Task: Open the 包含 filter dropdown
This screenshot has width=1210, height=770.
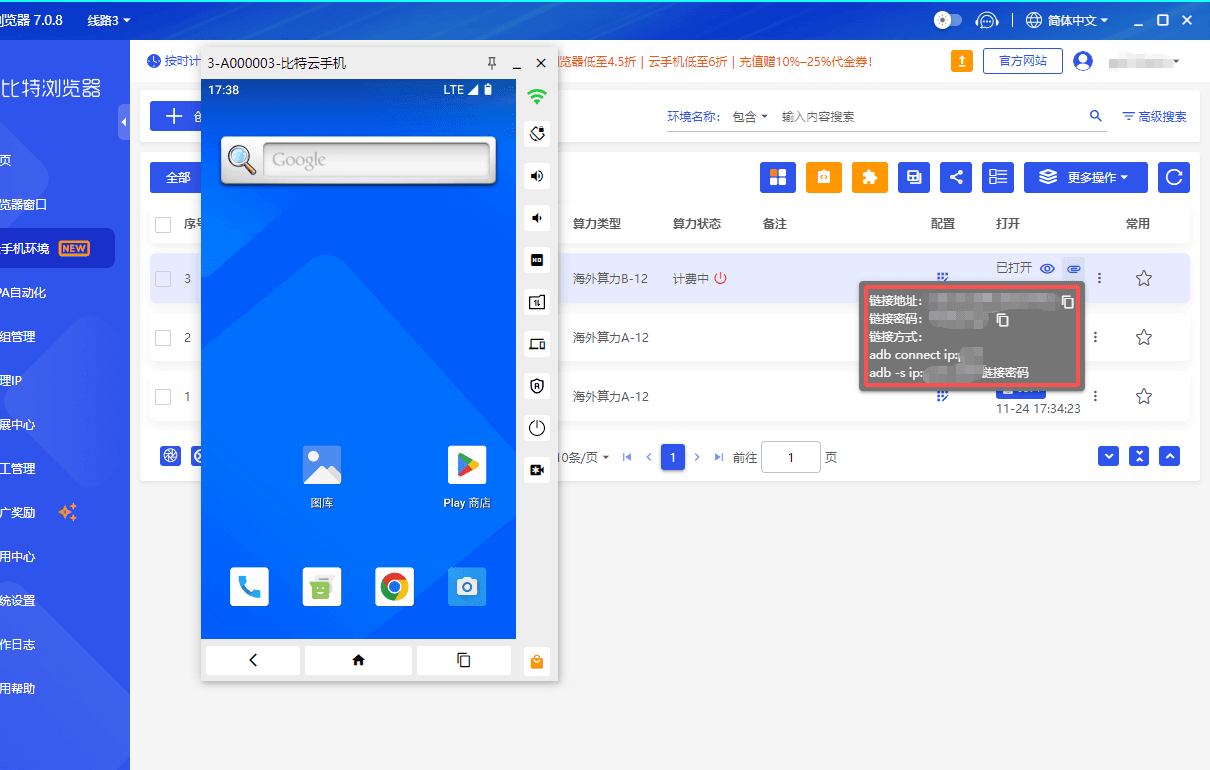Action: [x=750, y=117]
